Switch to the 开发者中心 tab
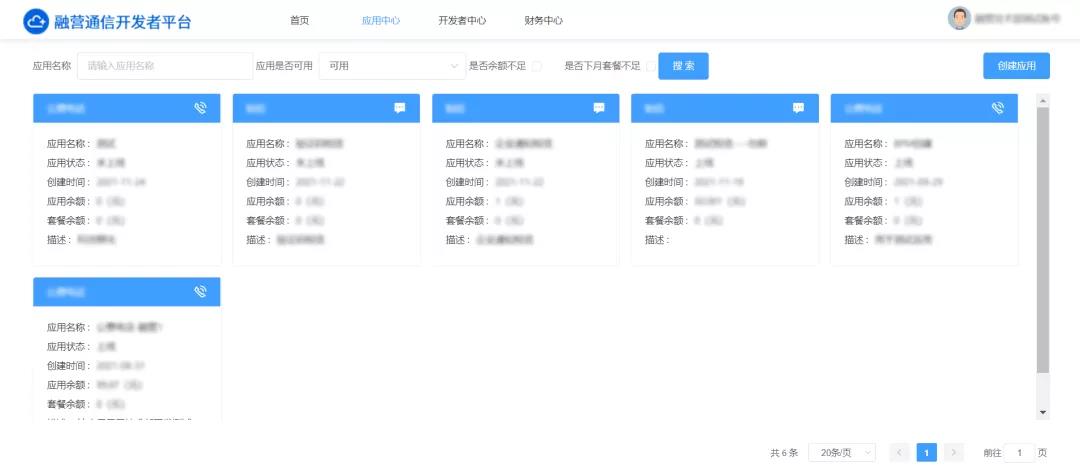Image resolution: width=1080 pixels, height=473 pixels. (x=462, y=20)
